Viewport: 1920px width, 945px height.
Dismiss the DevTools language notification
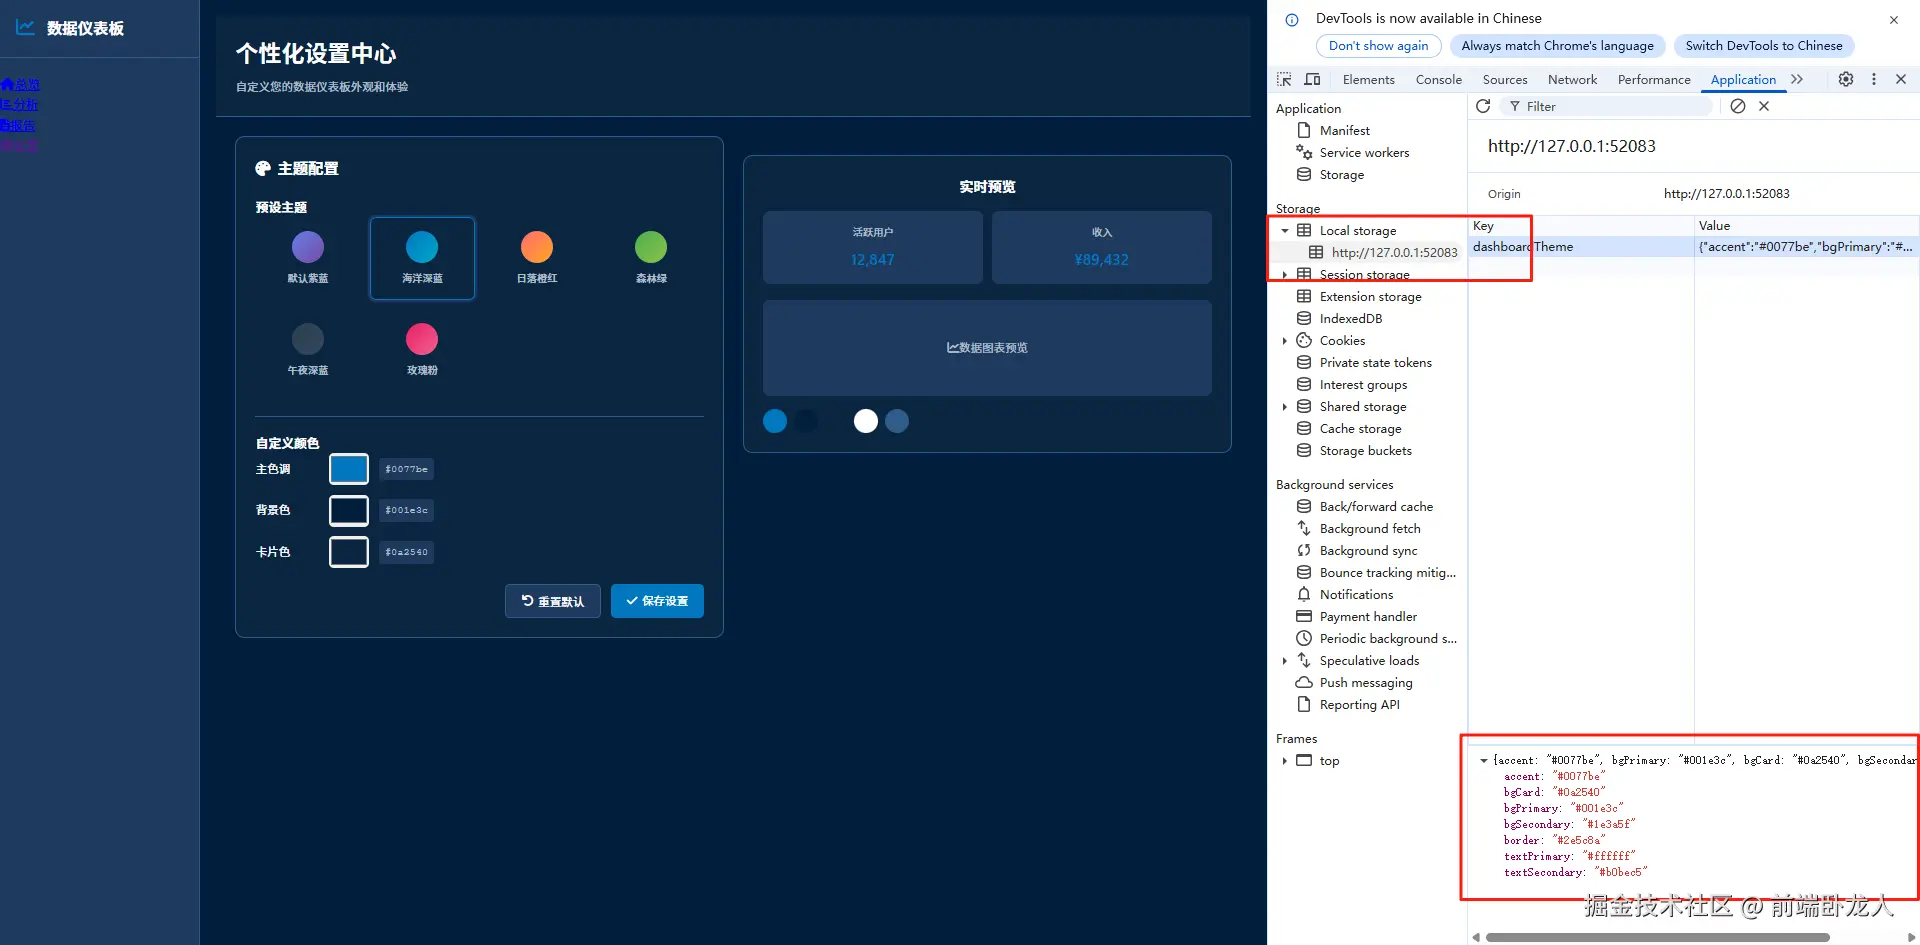(1894, 20)
